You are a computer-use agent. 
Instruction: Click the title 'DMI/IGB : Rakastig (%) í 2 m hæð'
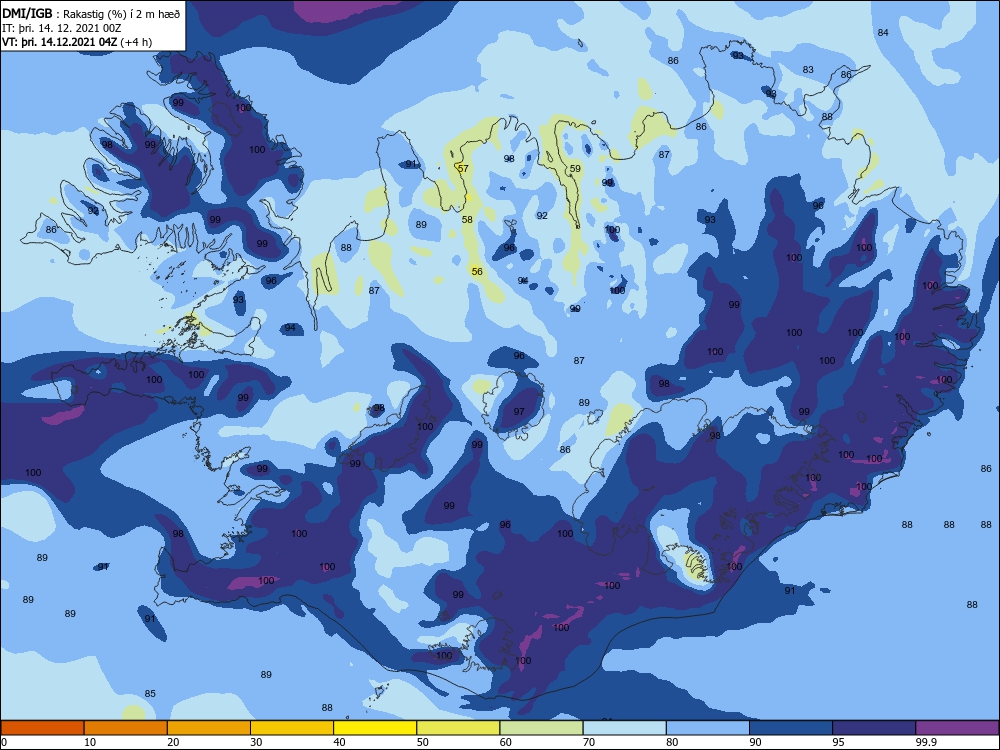pos(91,14)
